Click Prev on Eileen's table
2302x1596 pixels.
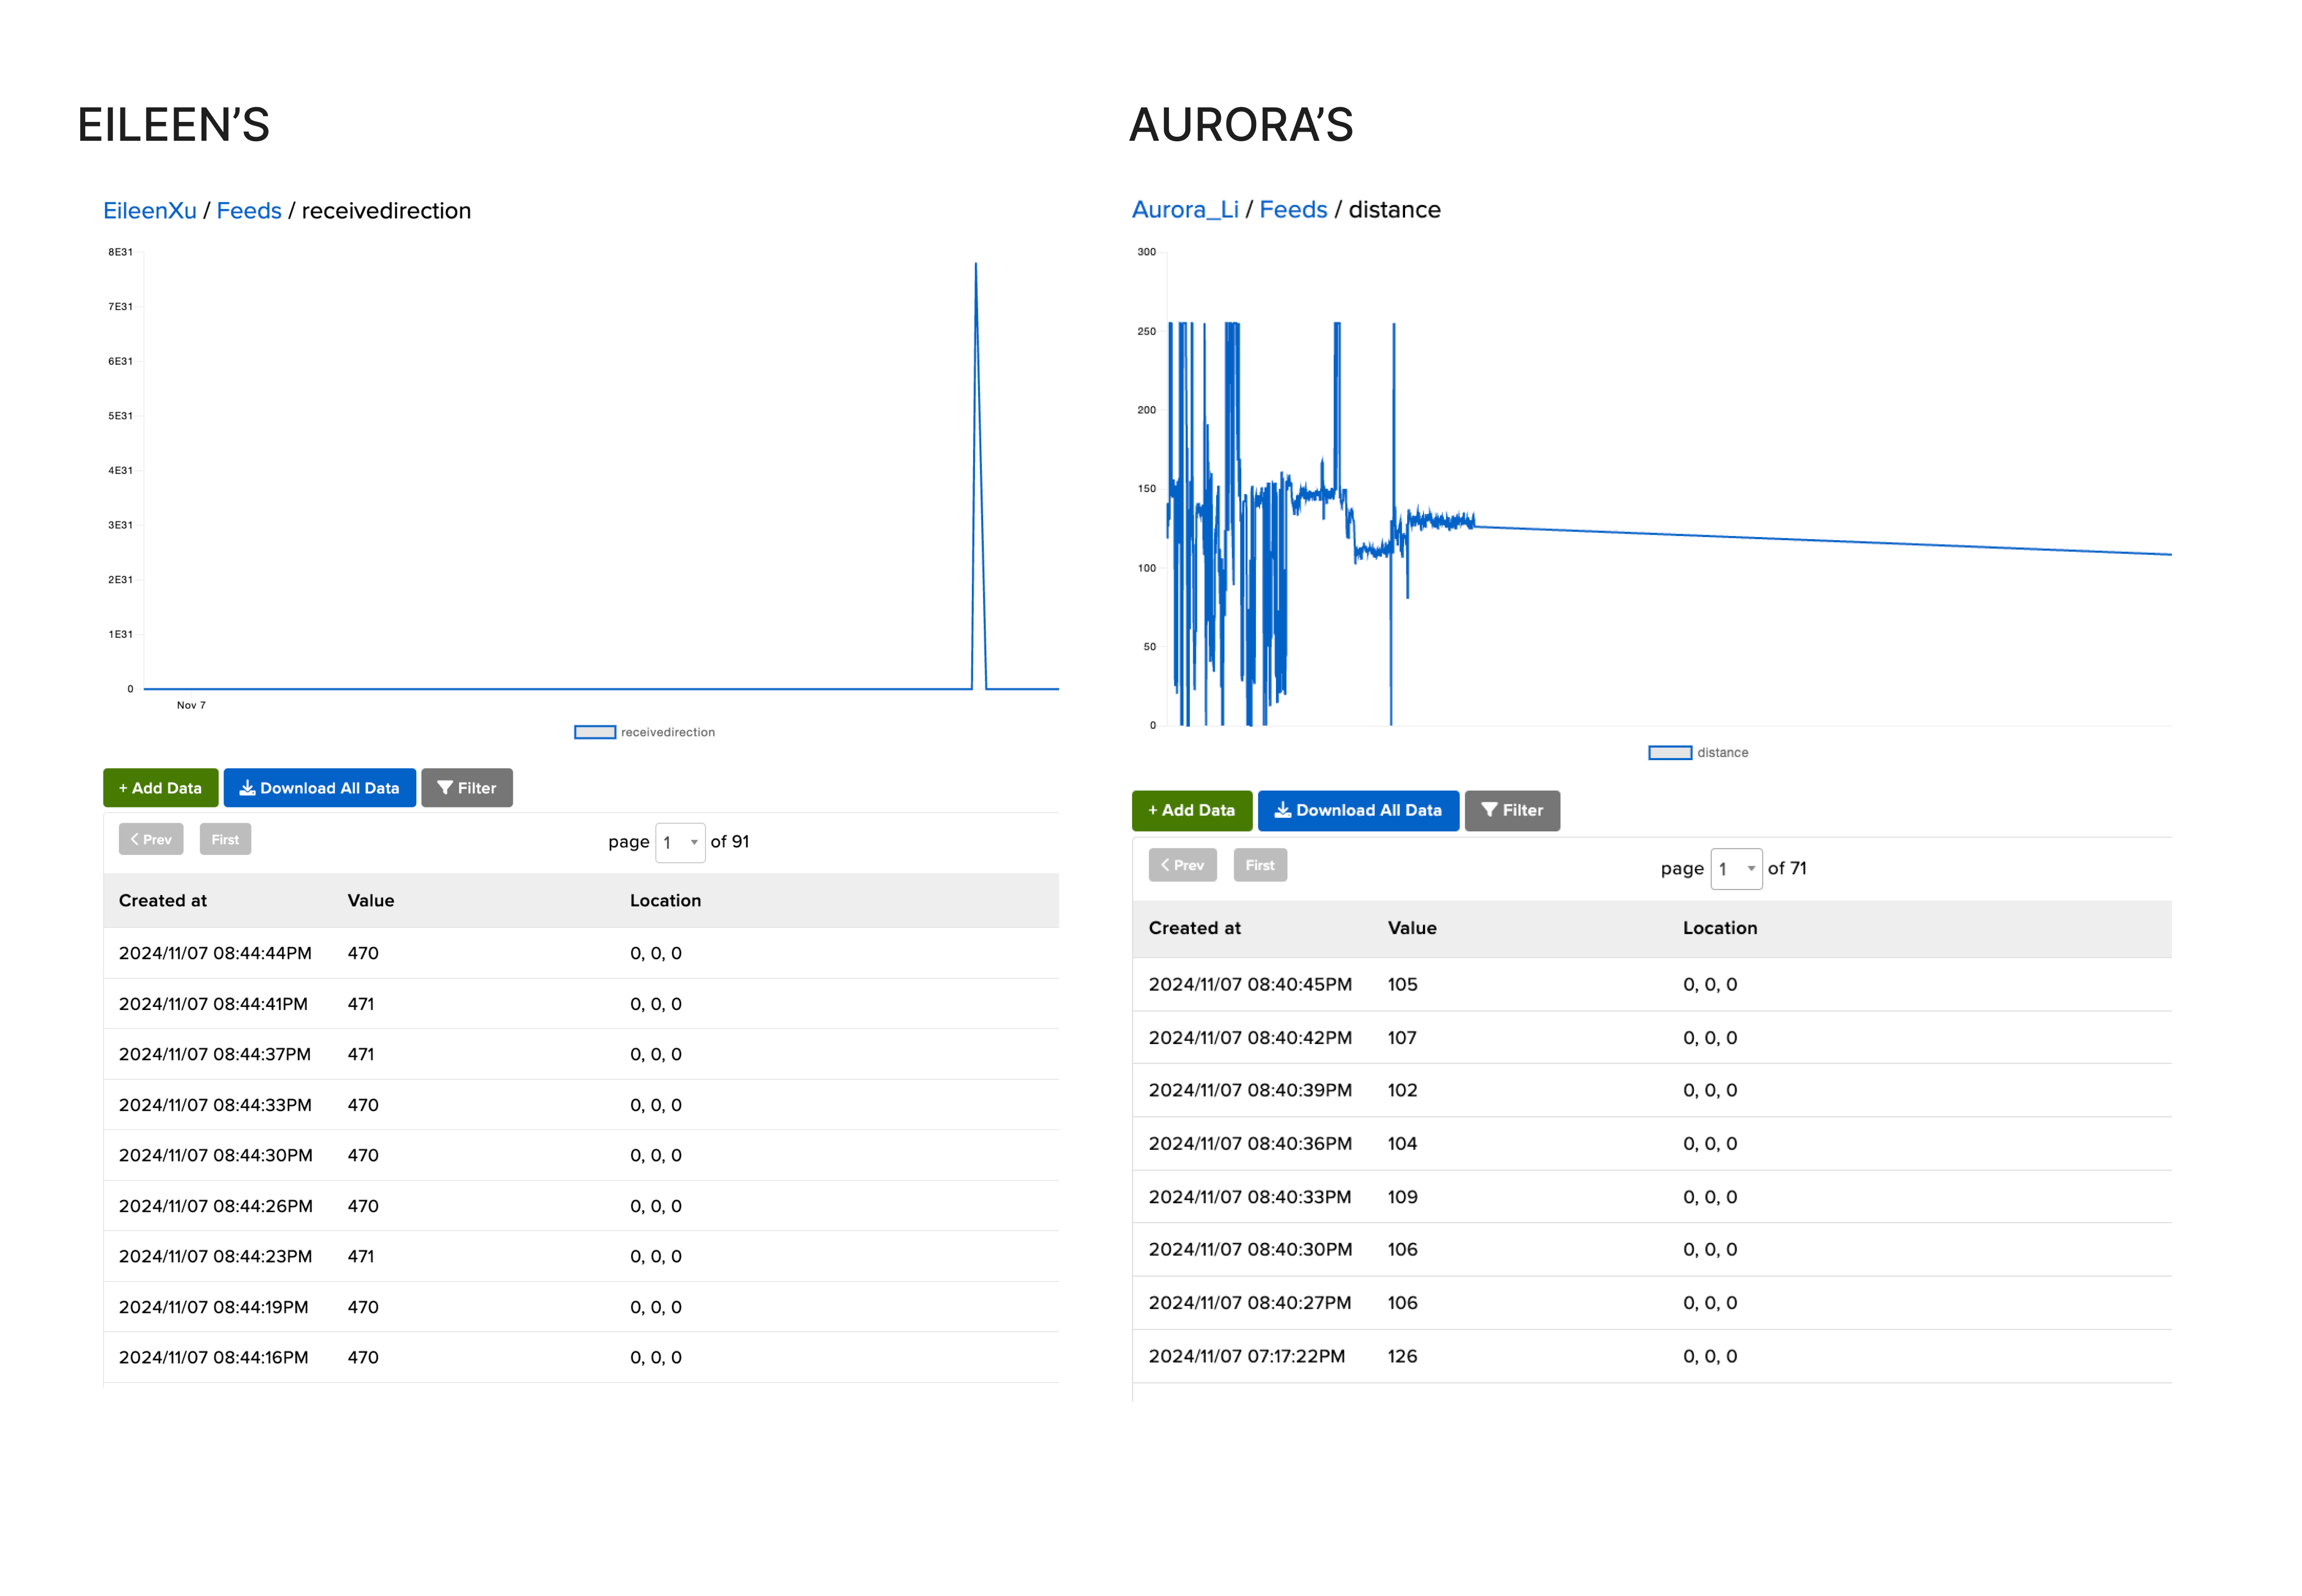click(x=151, y=839)
